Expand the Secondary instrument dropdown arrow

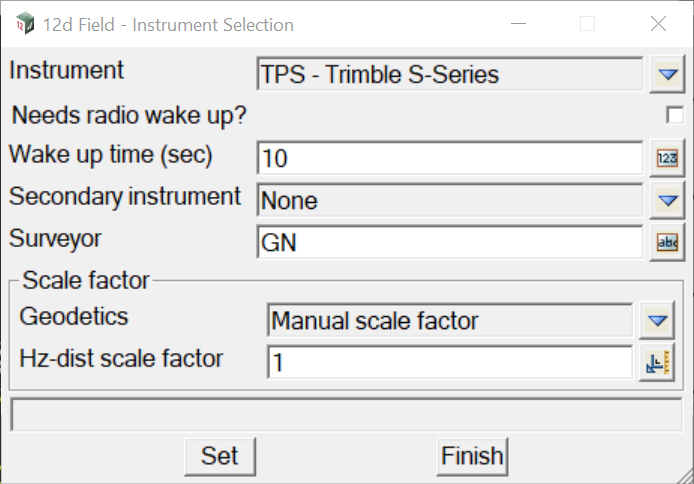pos(666,200)
